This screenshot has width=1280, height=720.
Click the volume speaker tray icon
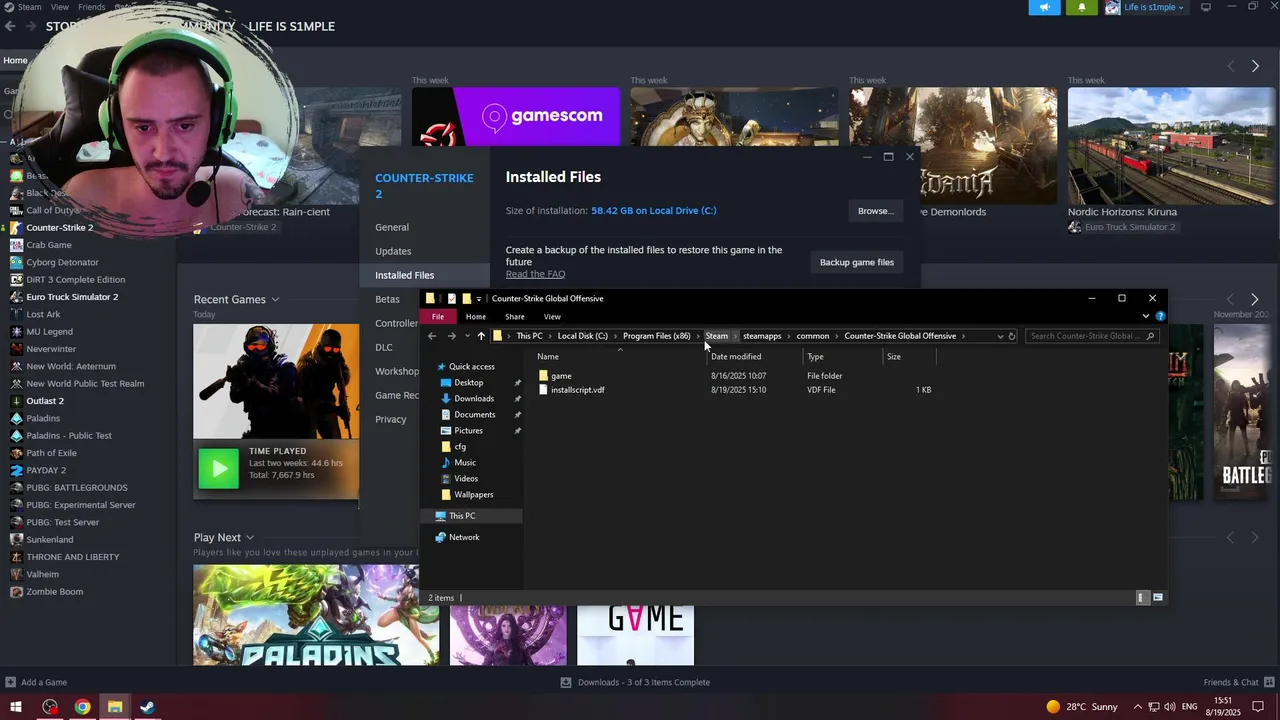coord(1171,707)
